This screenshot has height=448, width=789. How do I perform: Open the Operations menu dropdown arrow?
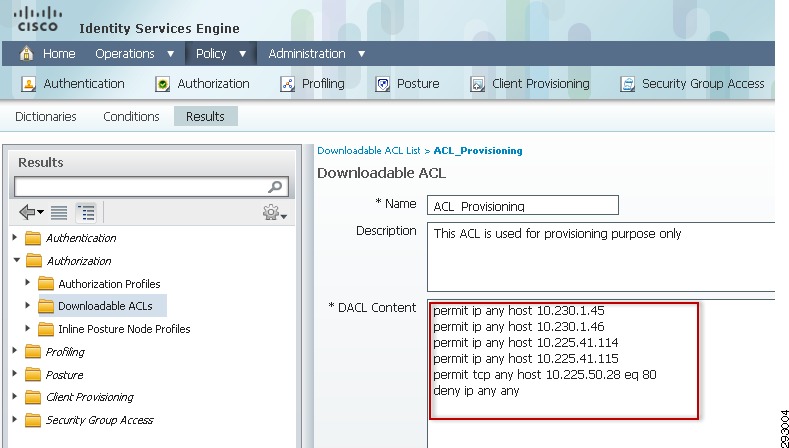pyautogui.click(x=171, y=54)
